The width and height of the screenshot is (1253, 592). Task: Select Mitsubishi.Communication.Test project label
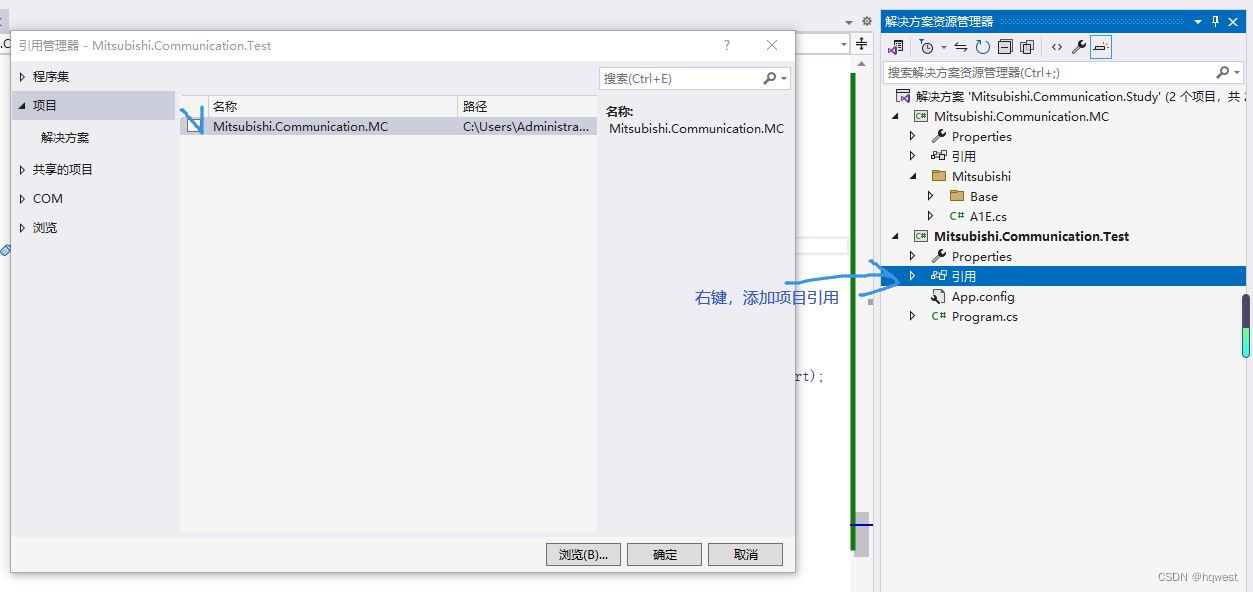tap(1031, 236)
